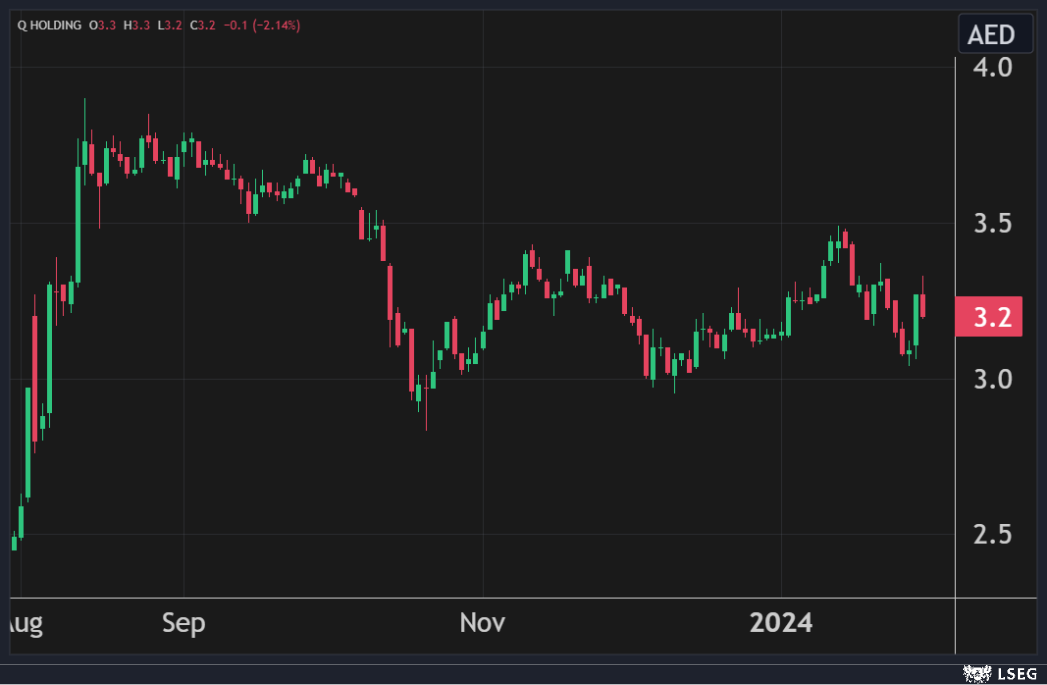The height and width of the screenshot is (685, 1047).
Task: Open the AED currency selector
Action: tap(990, 36)
